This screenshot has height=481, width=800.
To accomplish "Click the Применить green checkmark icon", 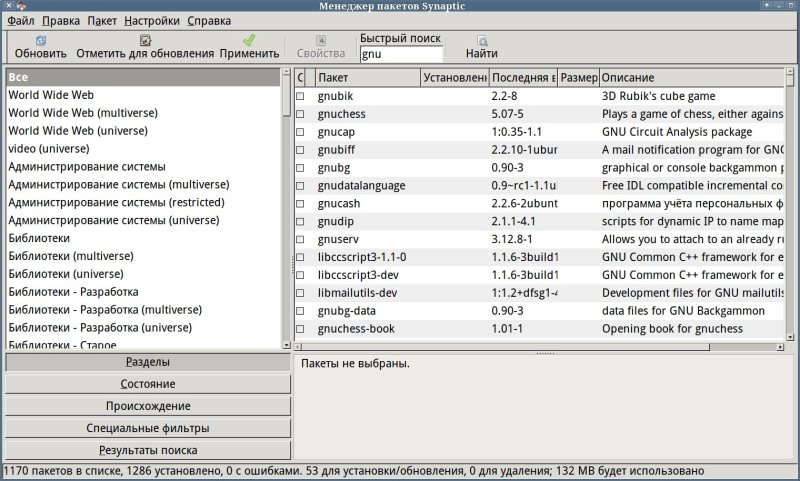I will click(x=249, y=40).
